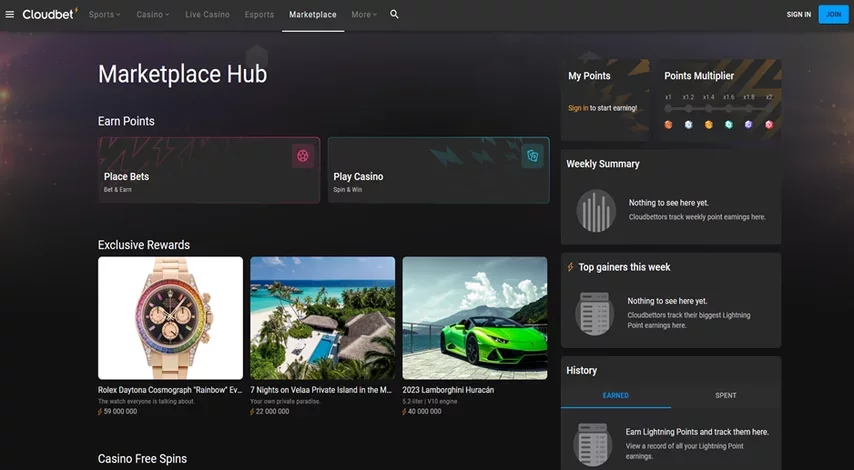Click the lightning icon beside 22 000 000

(252, 412)
